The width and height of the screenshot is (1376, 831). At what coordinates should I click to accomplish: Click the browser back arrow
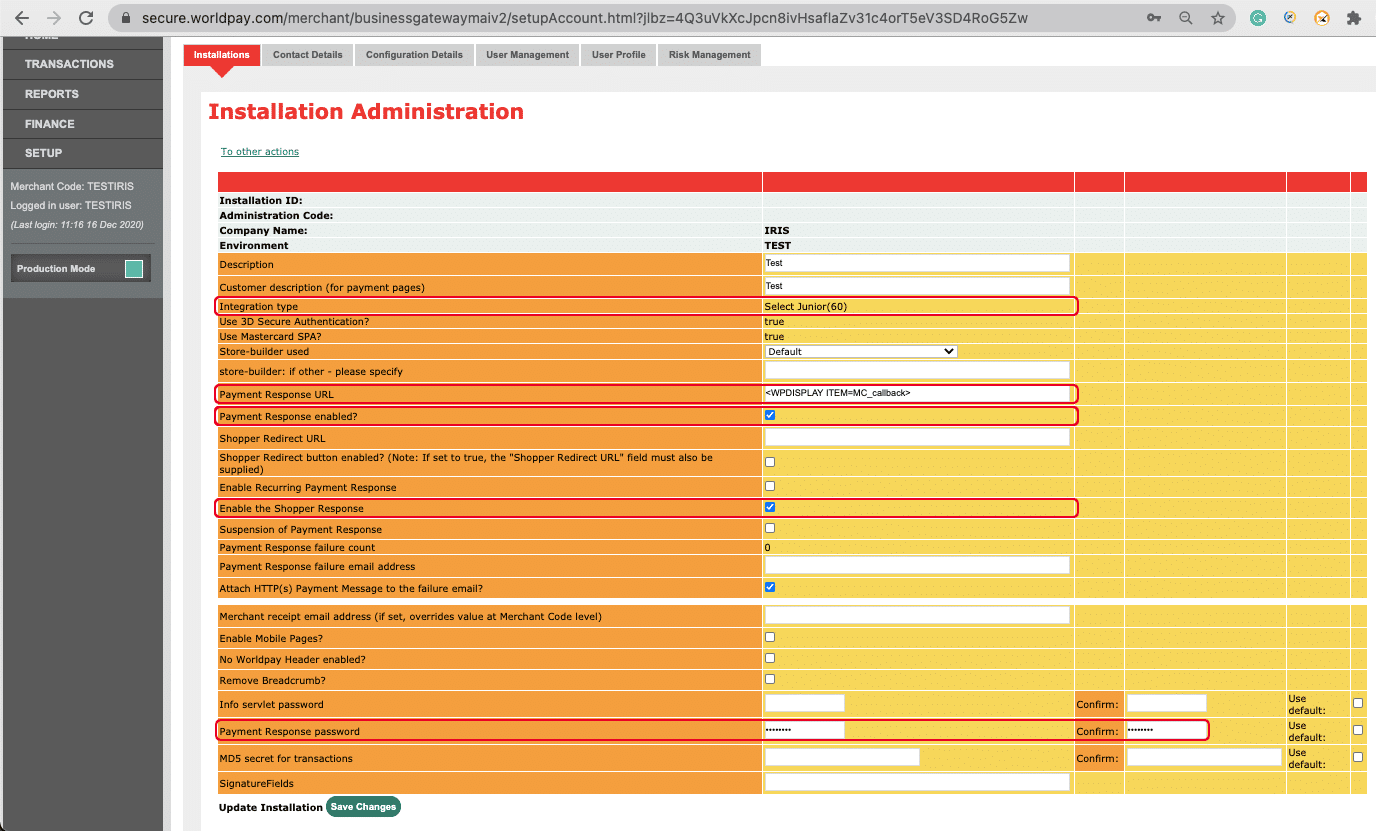[x=22, y=18]
